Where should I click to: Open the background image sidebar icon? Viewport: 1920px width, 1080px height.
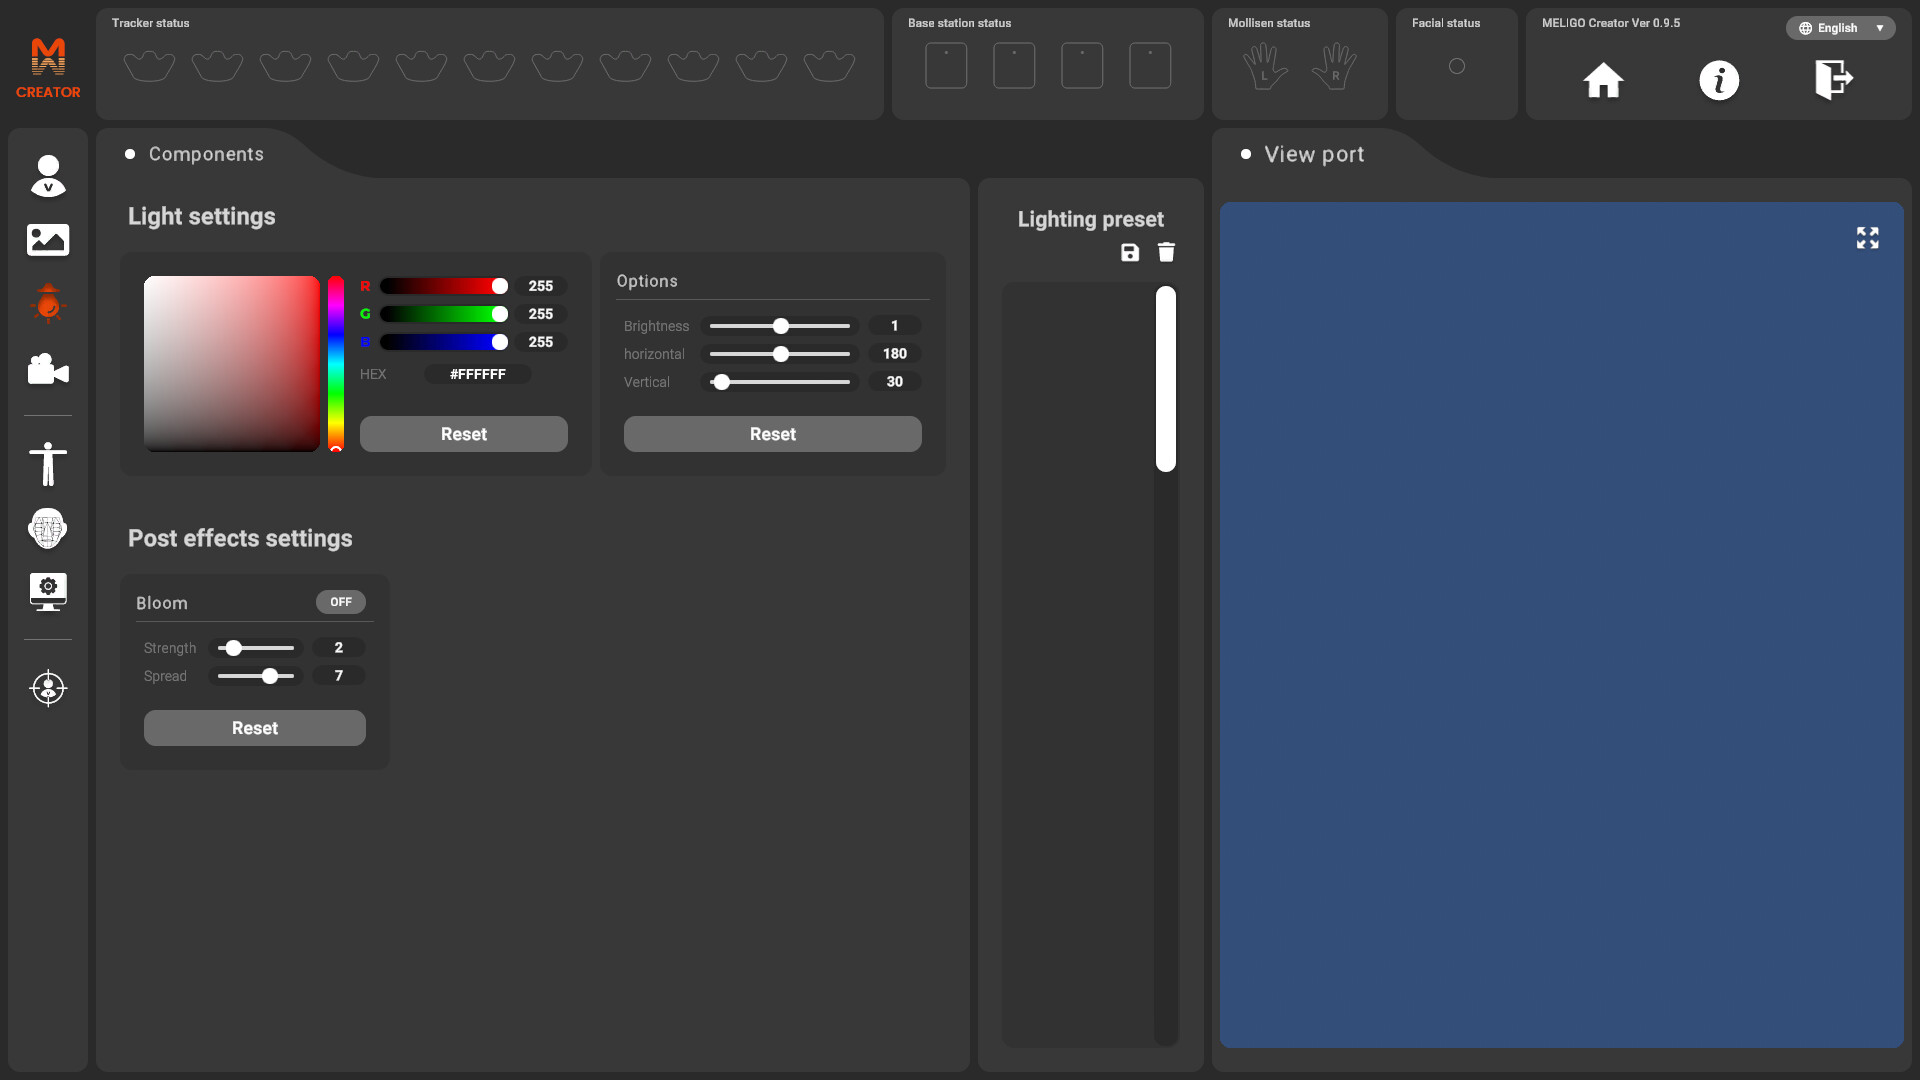(x=48, y=240)
